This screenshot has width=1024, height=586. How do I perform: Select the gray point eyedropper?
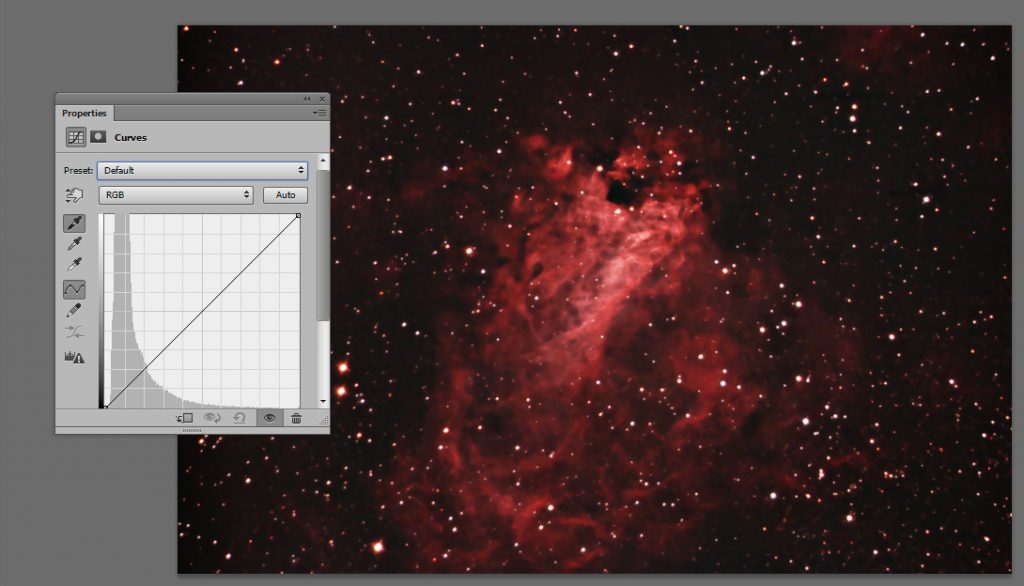point(74,244)
